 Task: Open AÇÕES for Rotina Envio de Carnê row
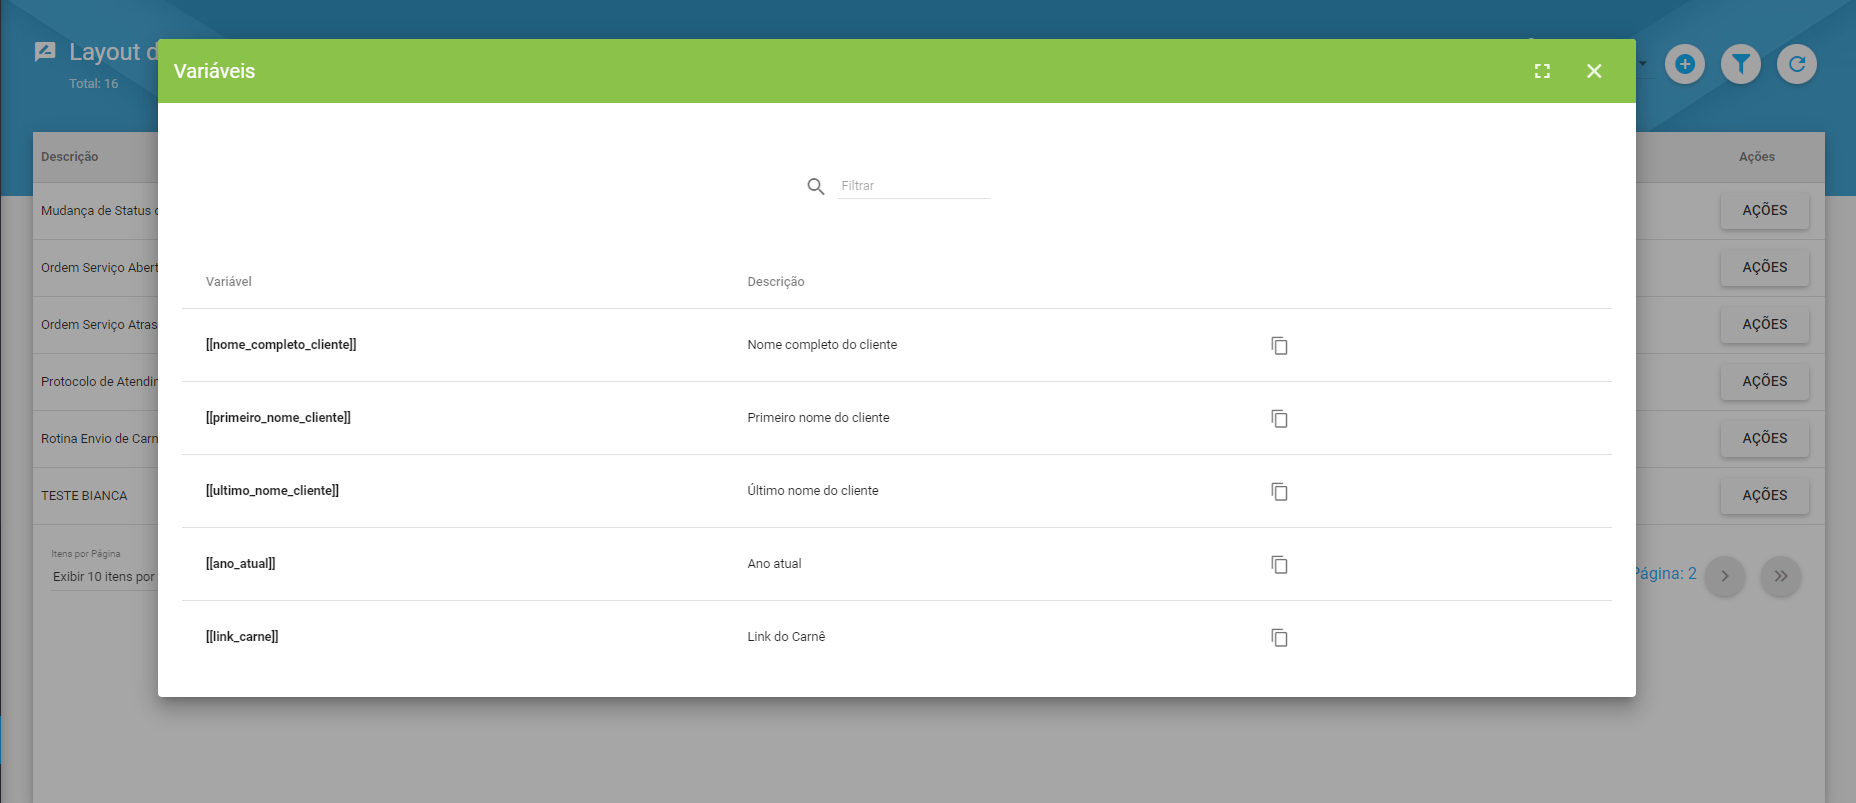(1765, 438)
